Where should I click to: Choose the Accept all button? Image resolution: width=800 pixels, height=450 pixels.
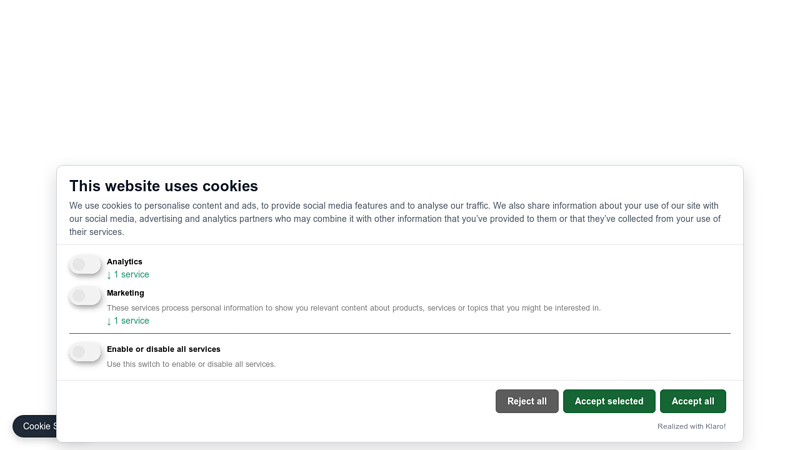tap(693, 401)
